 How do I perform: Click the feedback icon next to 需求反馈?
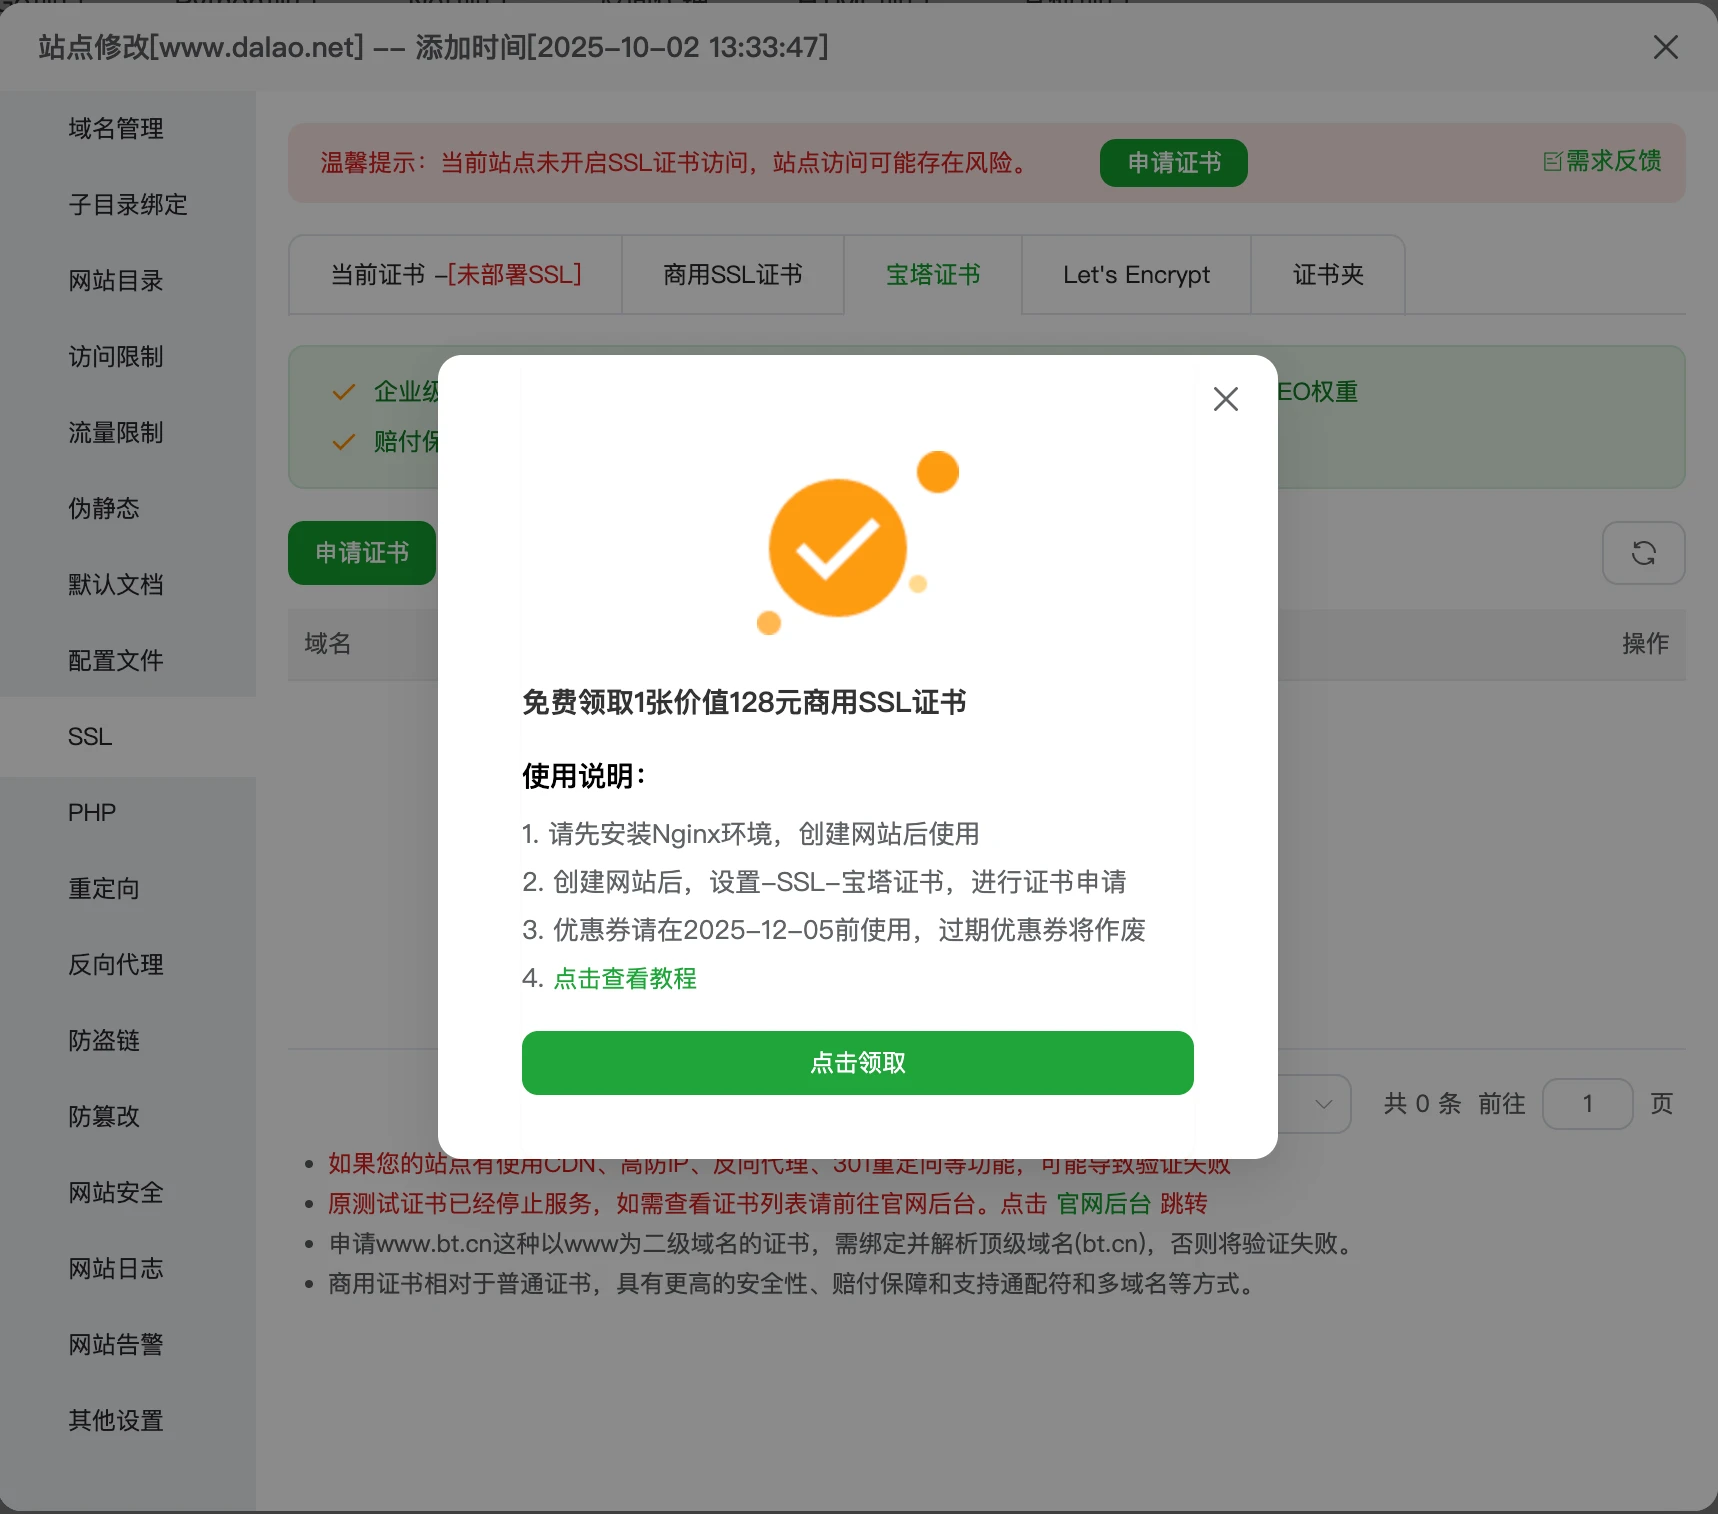click(x=1551, y=162)
